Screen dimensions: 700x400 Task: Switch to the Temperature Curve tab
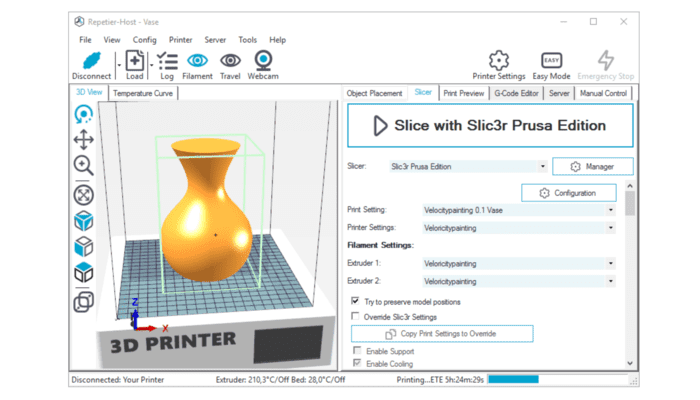point(143,93)
